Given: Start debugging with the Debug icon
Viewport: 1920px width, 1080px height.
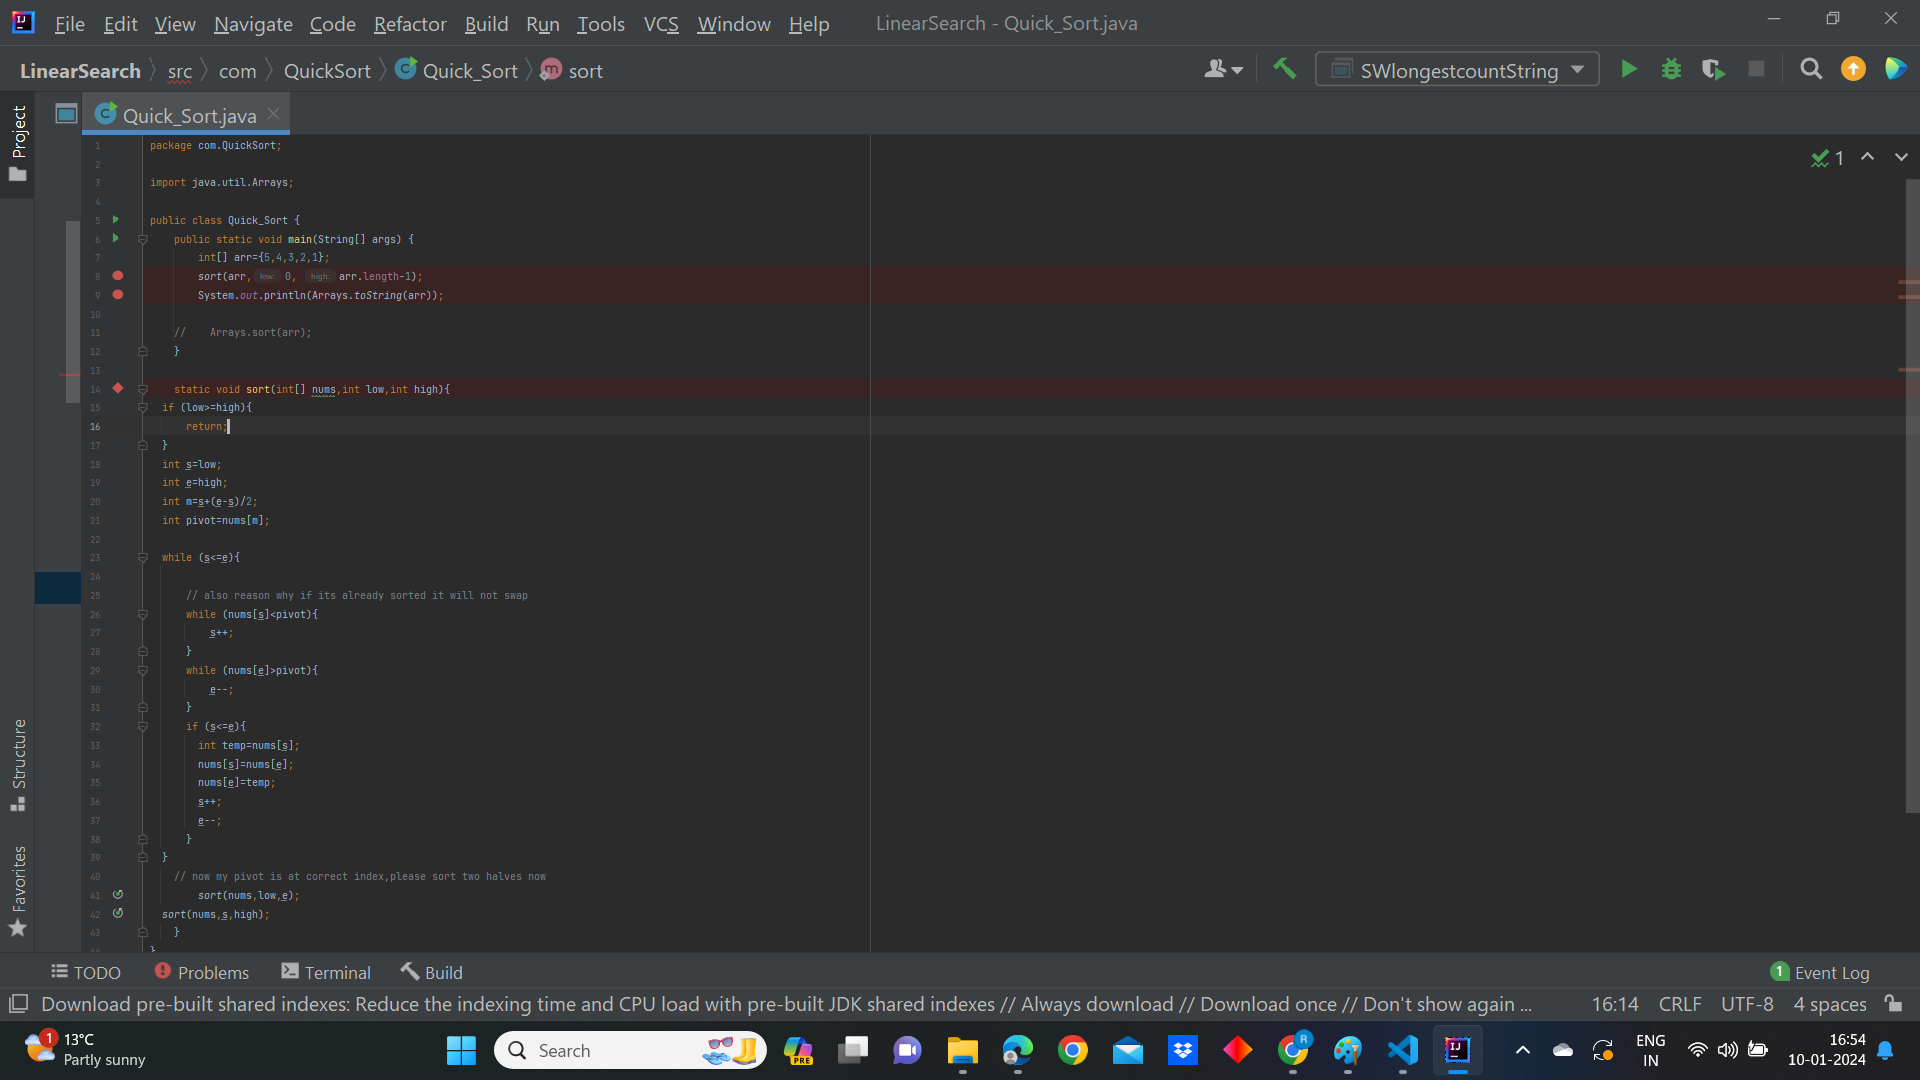Looking at the screenshot, I should coord(1672,69).
